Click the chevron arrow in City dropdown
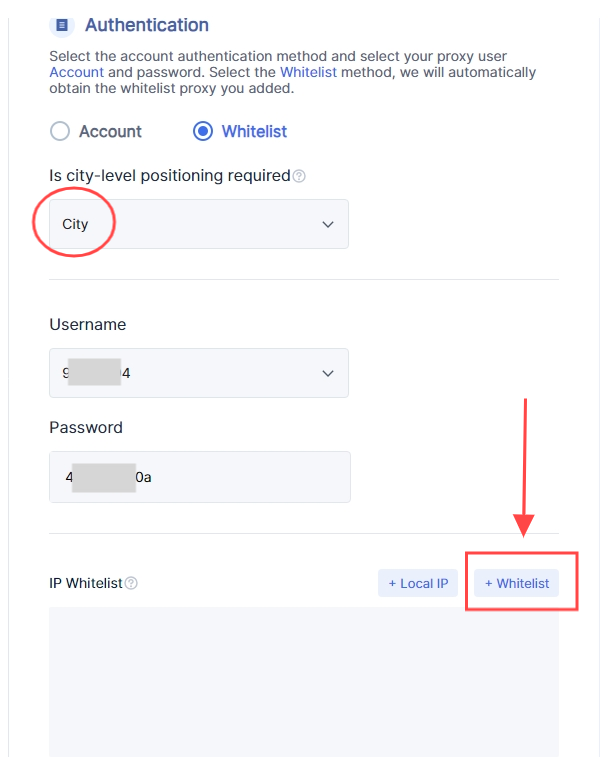The width and height of the screenshot is (608, 757). tap(328, 224)
